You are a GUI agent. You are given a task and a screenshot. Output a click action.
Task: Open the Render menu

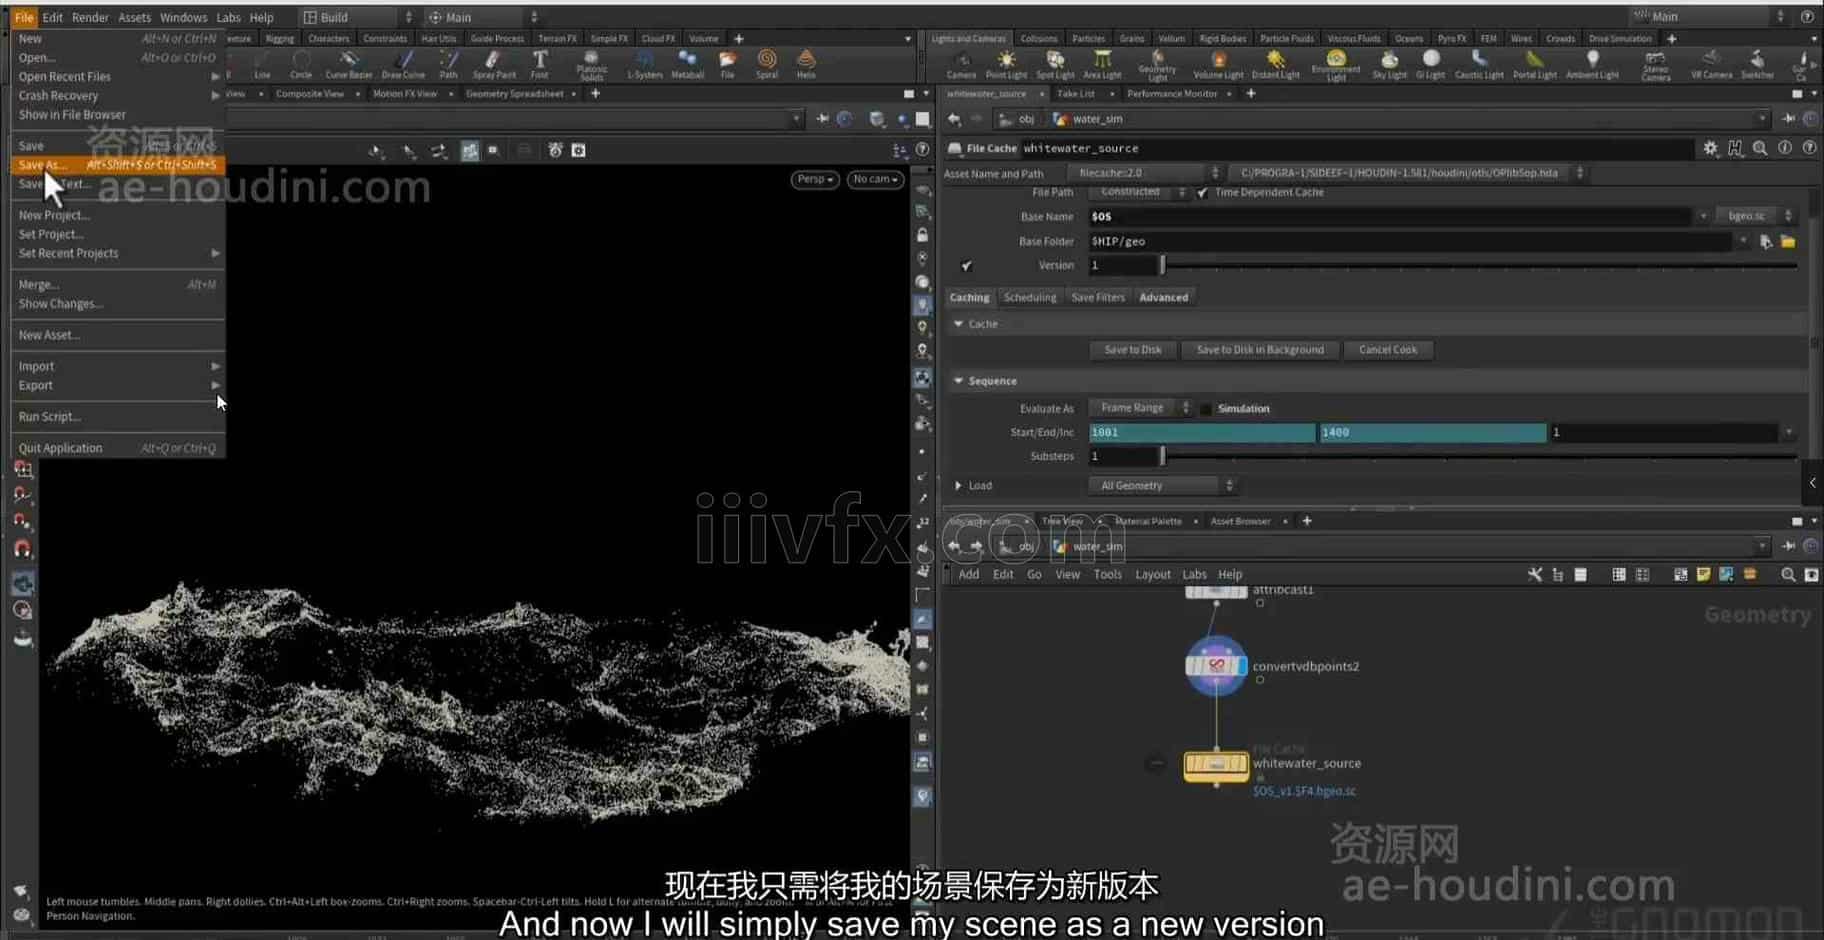(x=90, y=17)
